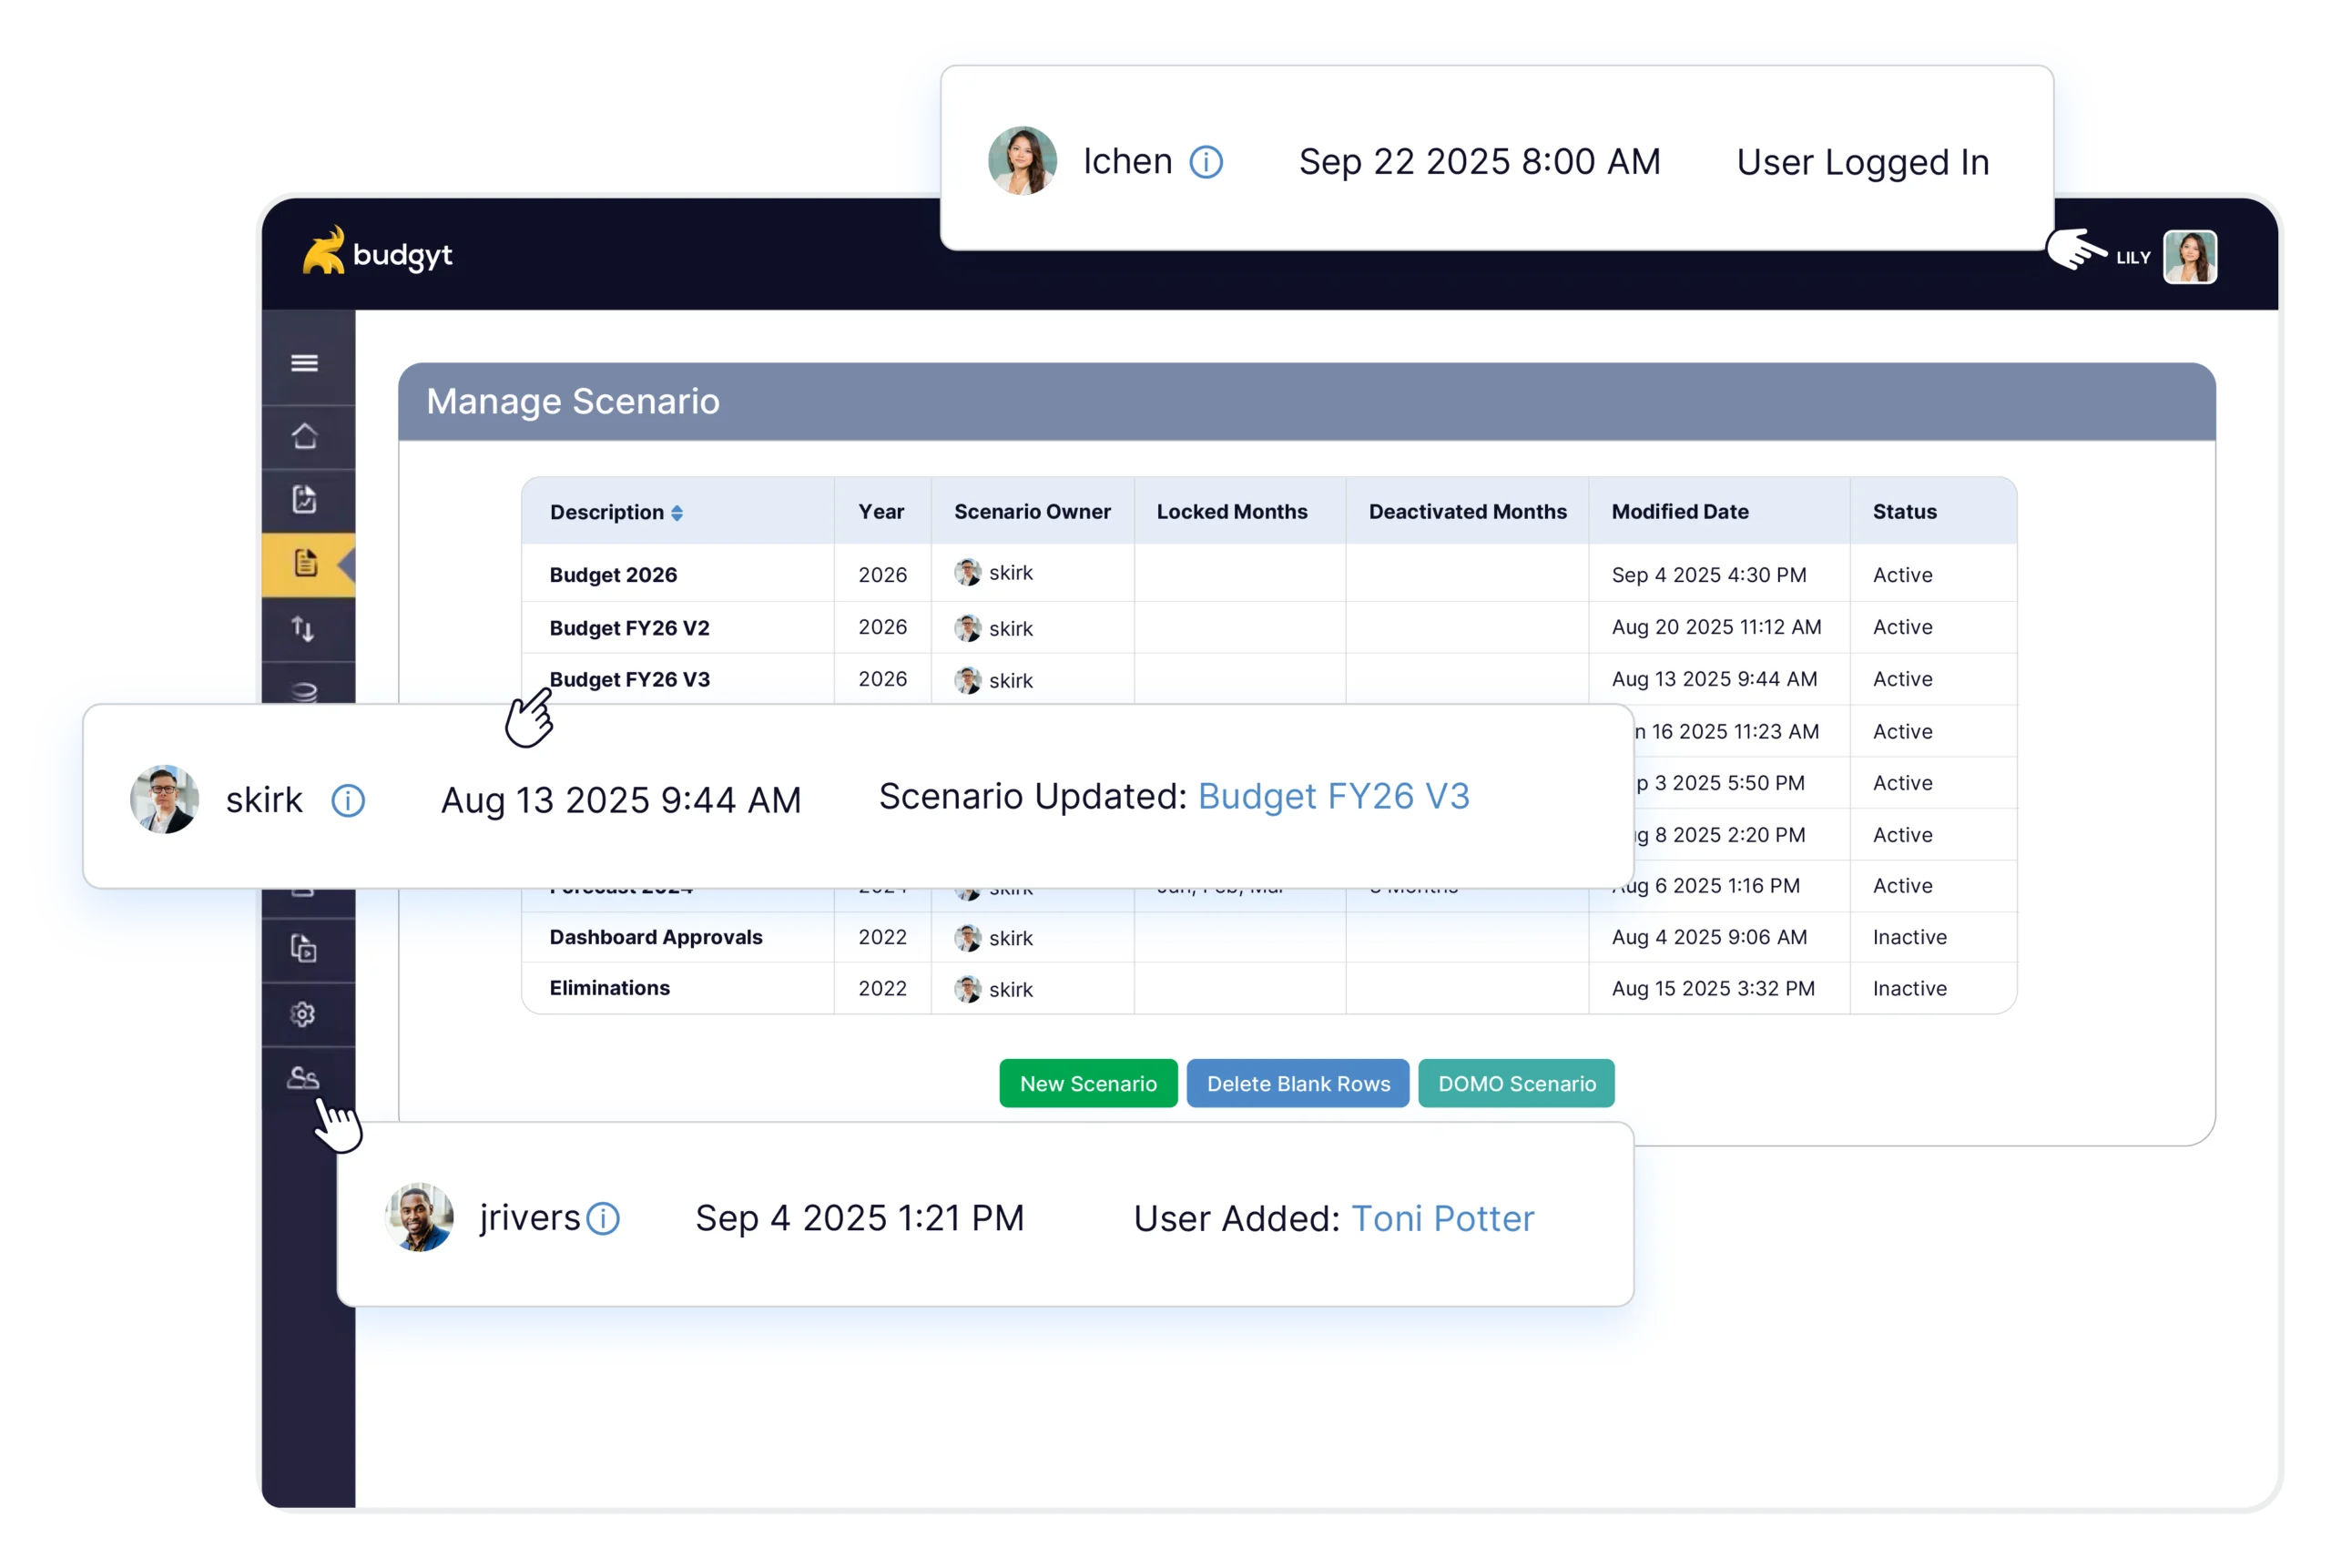Screen dimensions: 2331x1568
Task: Click info icon next to lchen
Action: [1206, 162]
